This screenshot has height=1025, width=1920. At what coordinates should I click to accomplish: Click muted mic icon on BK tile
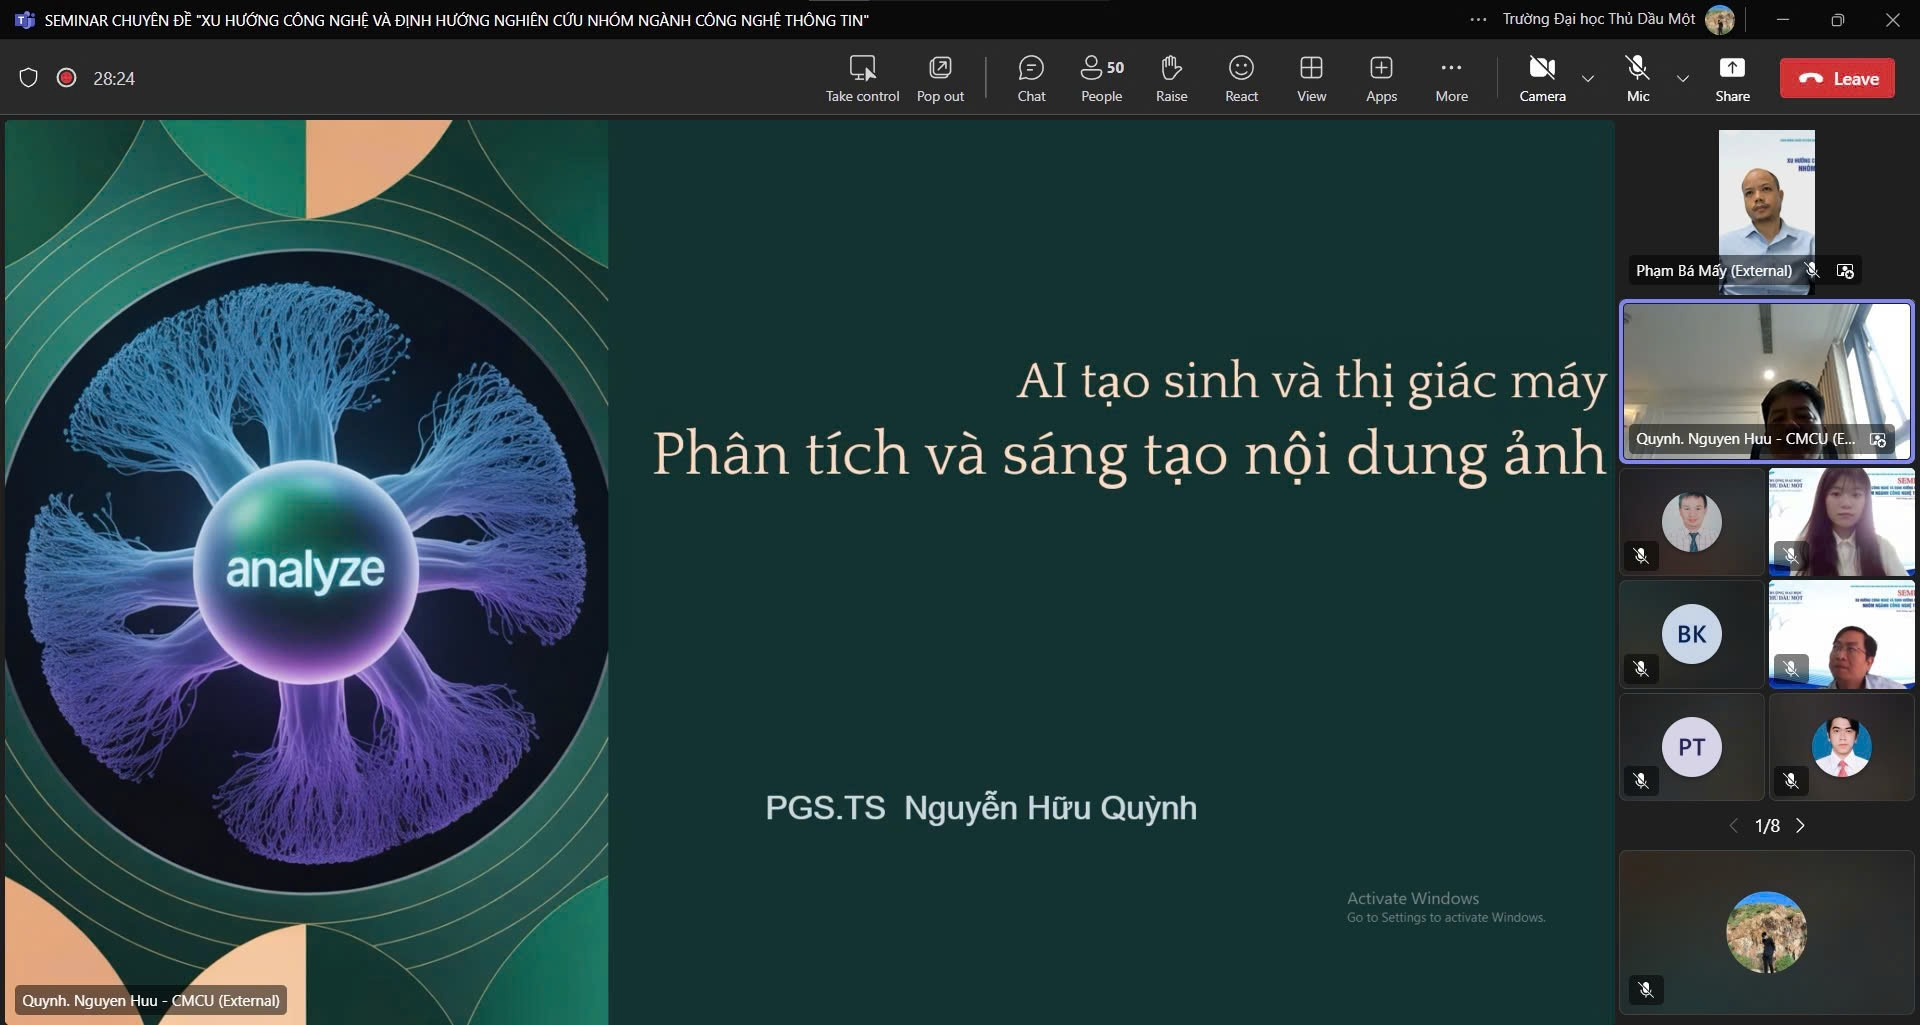pos(1641,668)
